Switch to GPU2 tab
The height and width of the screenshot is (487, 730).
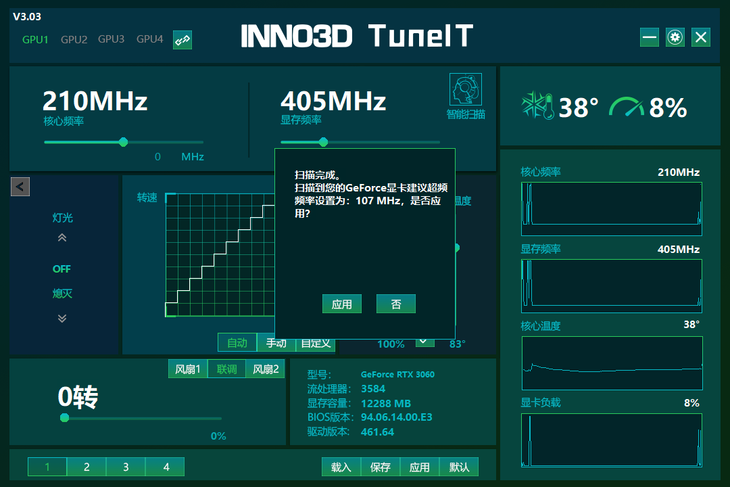pyautogui.click(x=74, y=40)
